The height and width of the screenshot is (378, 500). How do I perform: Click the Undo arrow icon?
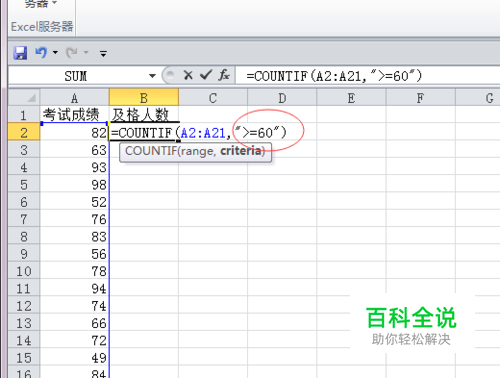41,52
